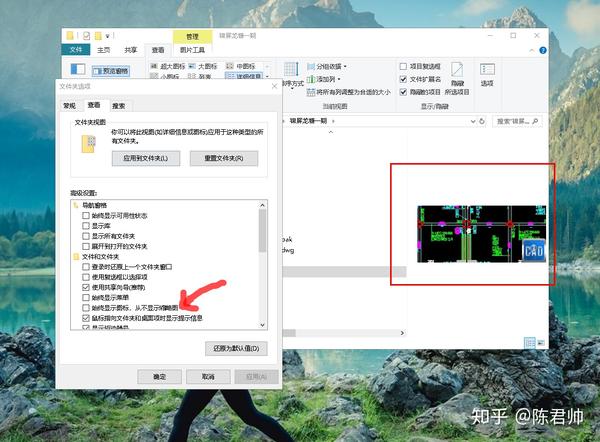Switch to the 查看 View ribbon tab
The image size is (600, 442).
click(158, 50)
